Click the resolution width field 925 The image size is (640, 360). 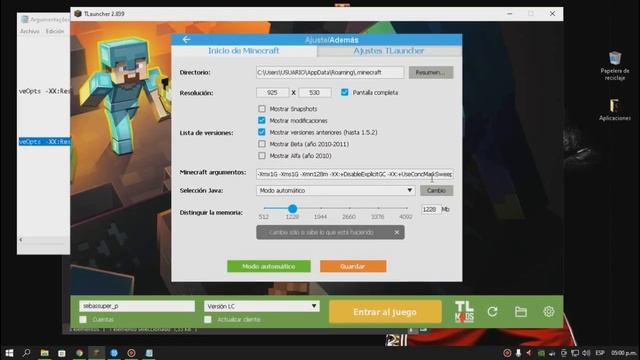pos(272,93)
